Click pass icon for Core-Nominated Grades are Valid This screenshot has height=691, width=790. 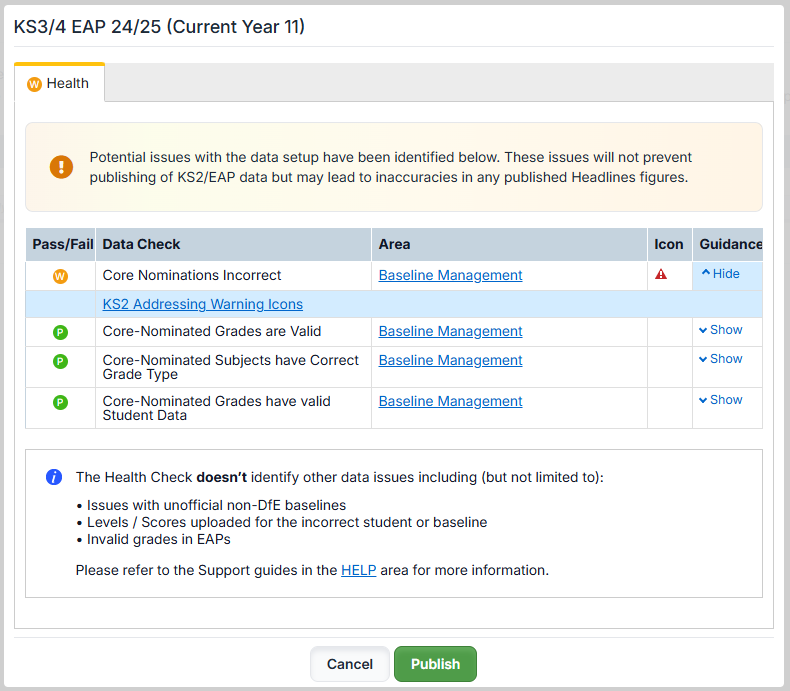(60, 332)
